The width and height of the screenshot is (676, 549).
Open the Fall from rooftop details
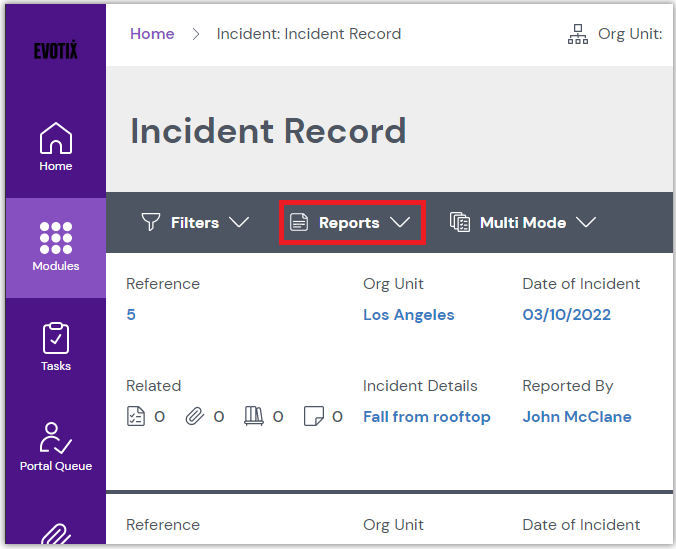(x=426, y=417)
